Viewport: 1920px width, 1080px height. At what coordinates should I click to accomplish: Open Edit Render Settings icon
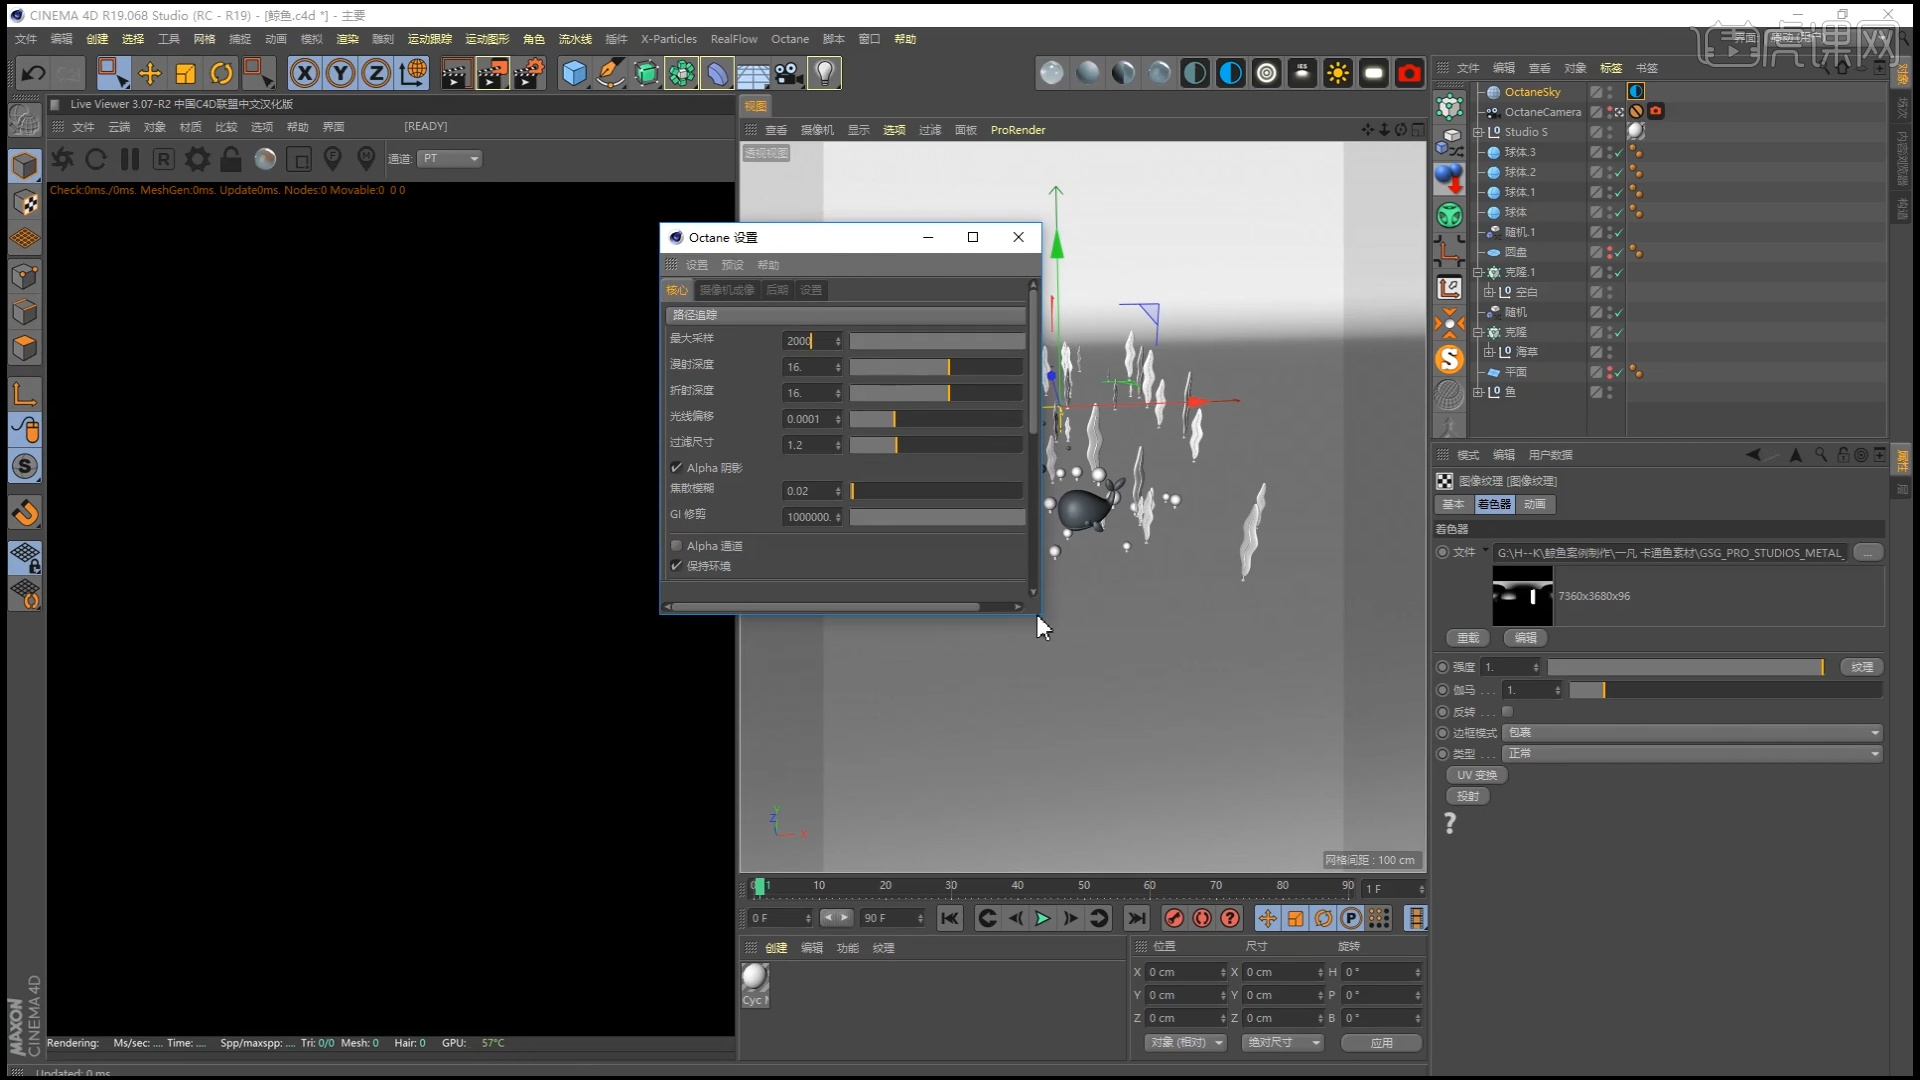click(528, 73)
